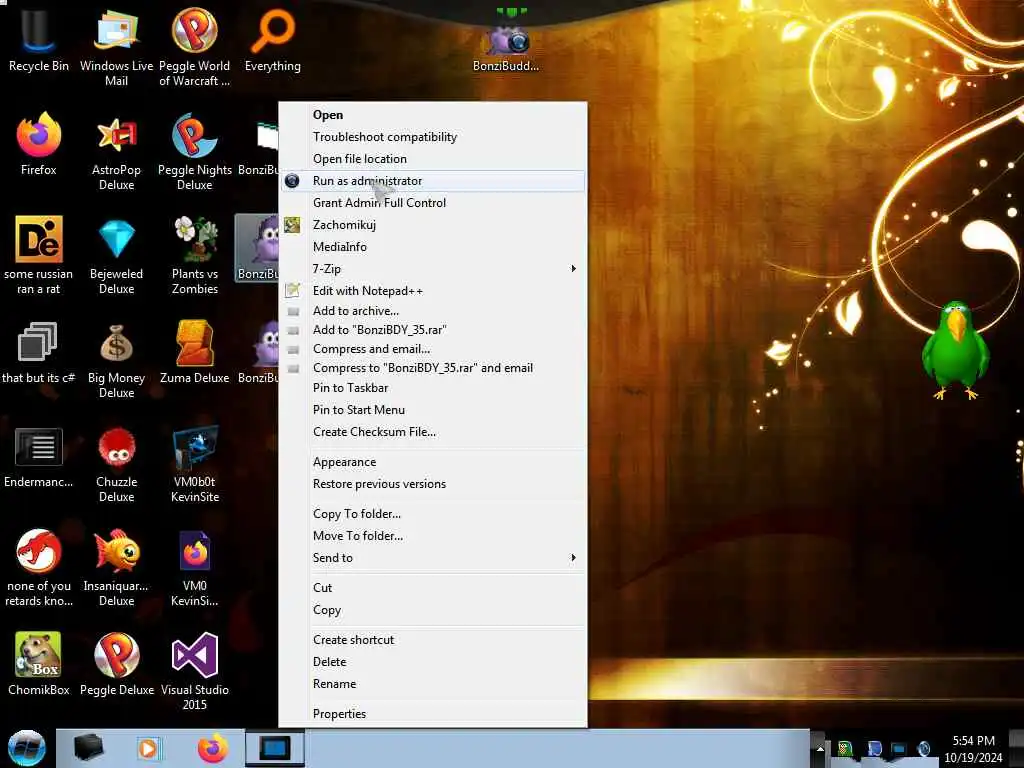
Task: Click the taskbar clock showing 5:54 PM
Action: click(973, 749)
